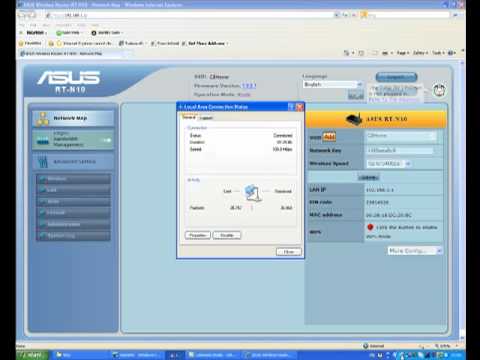Screen dimensions: 480x360
Task: Open the Language dropdown
Action: click(x=332, y=85)
